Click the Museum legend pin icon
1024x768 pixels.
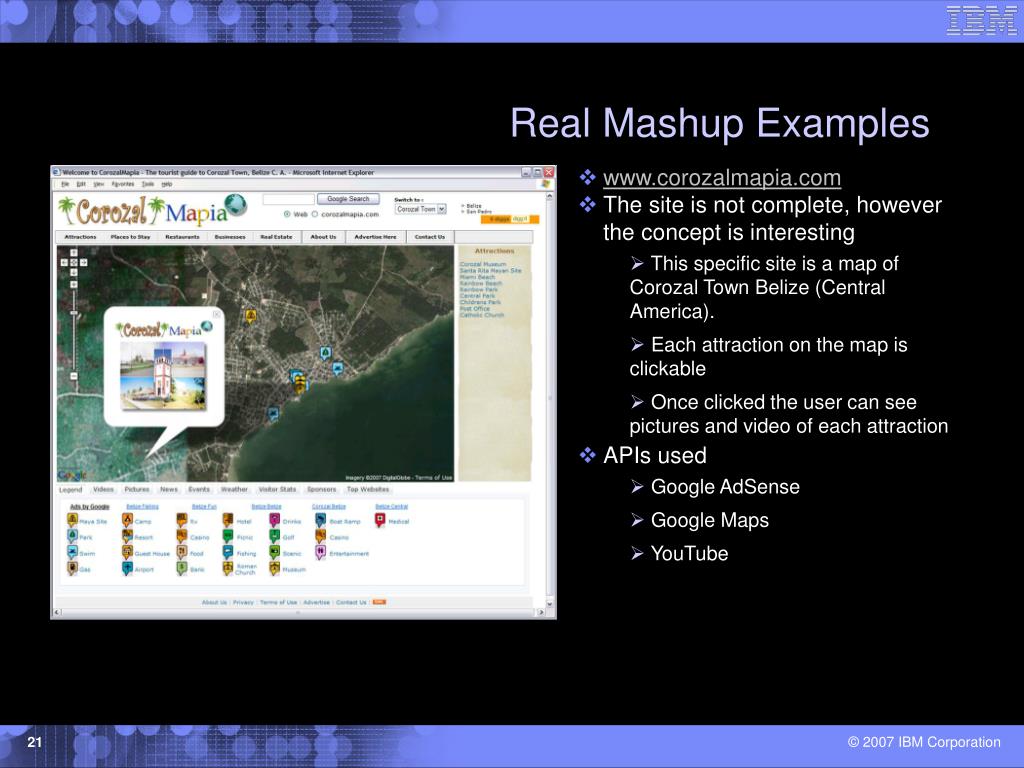[x=274, y=569]
